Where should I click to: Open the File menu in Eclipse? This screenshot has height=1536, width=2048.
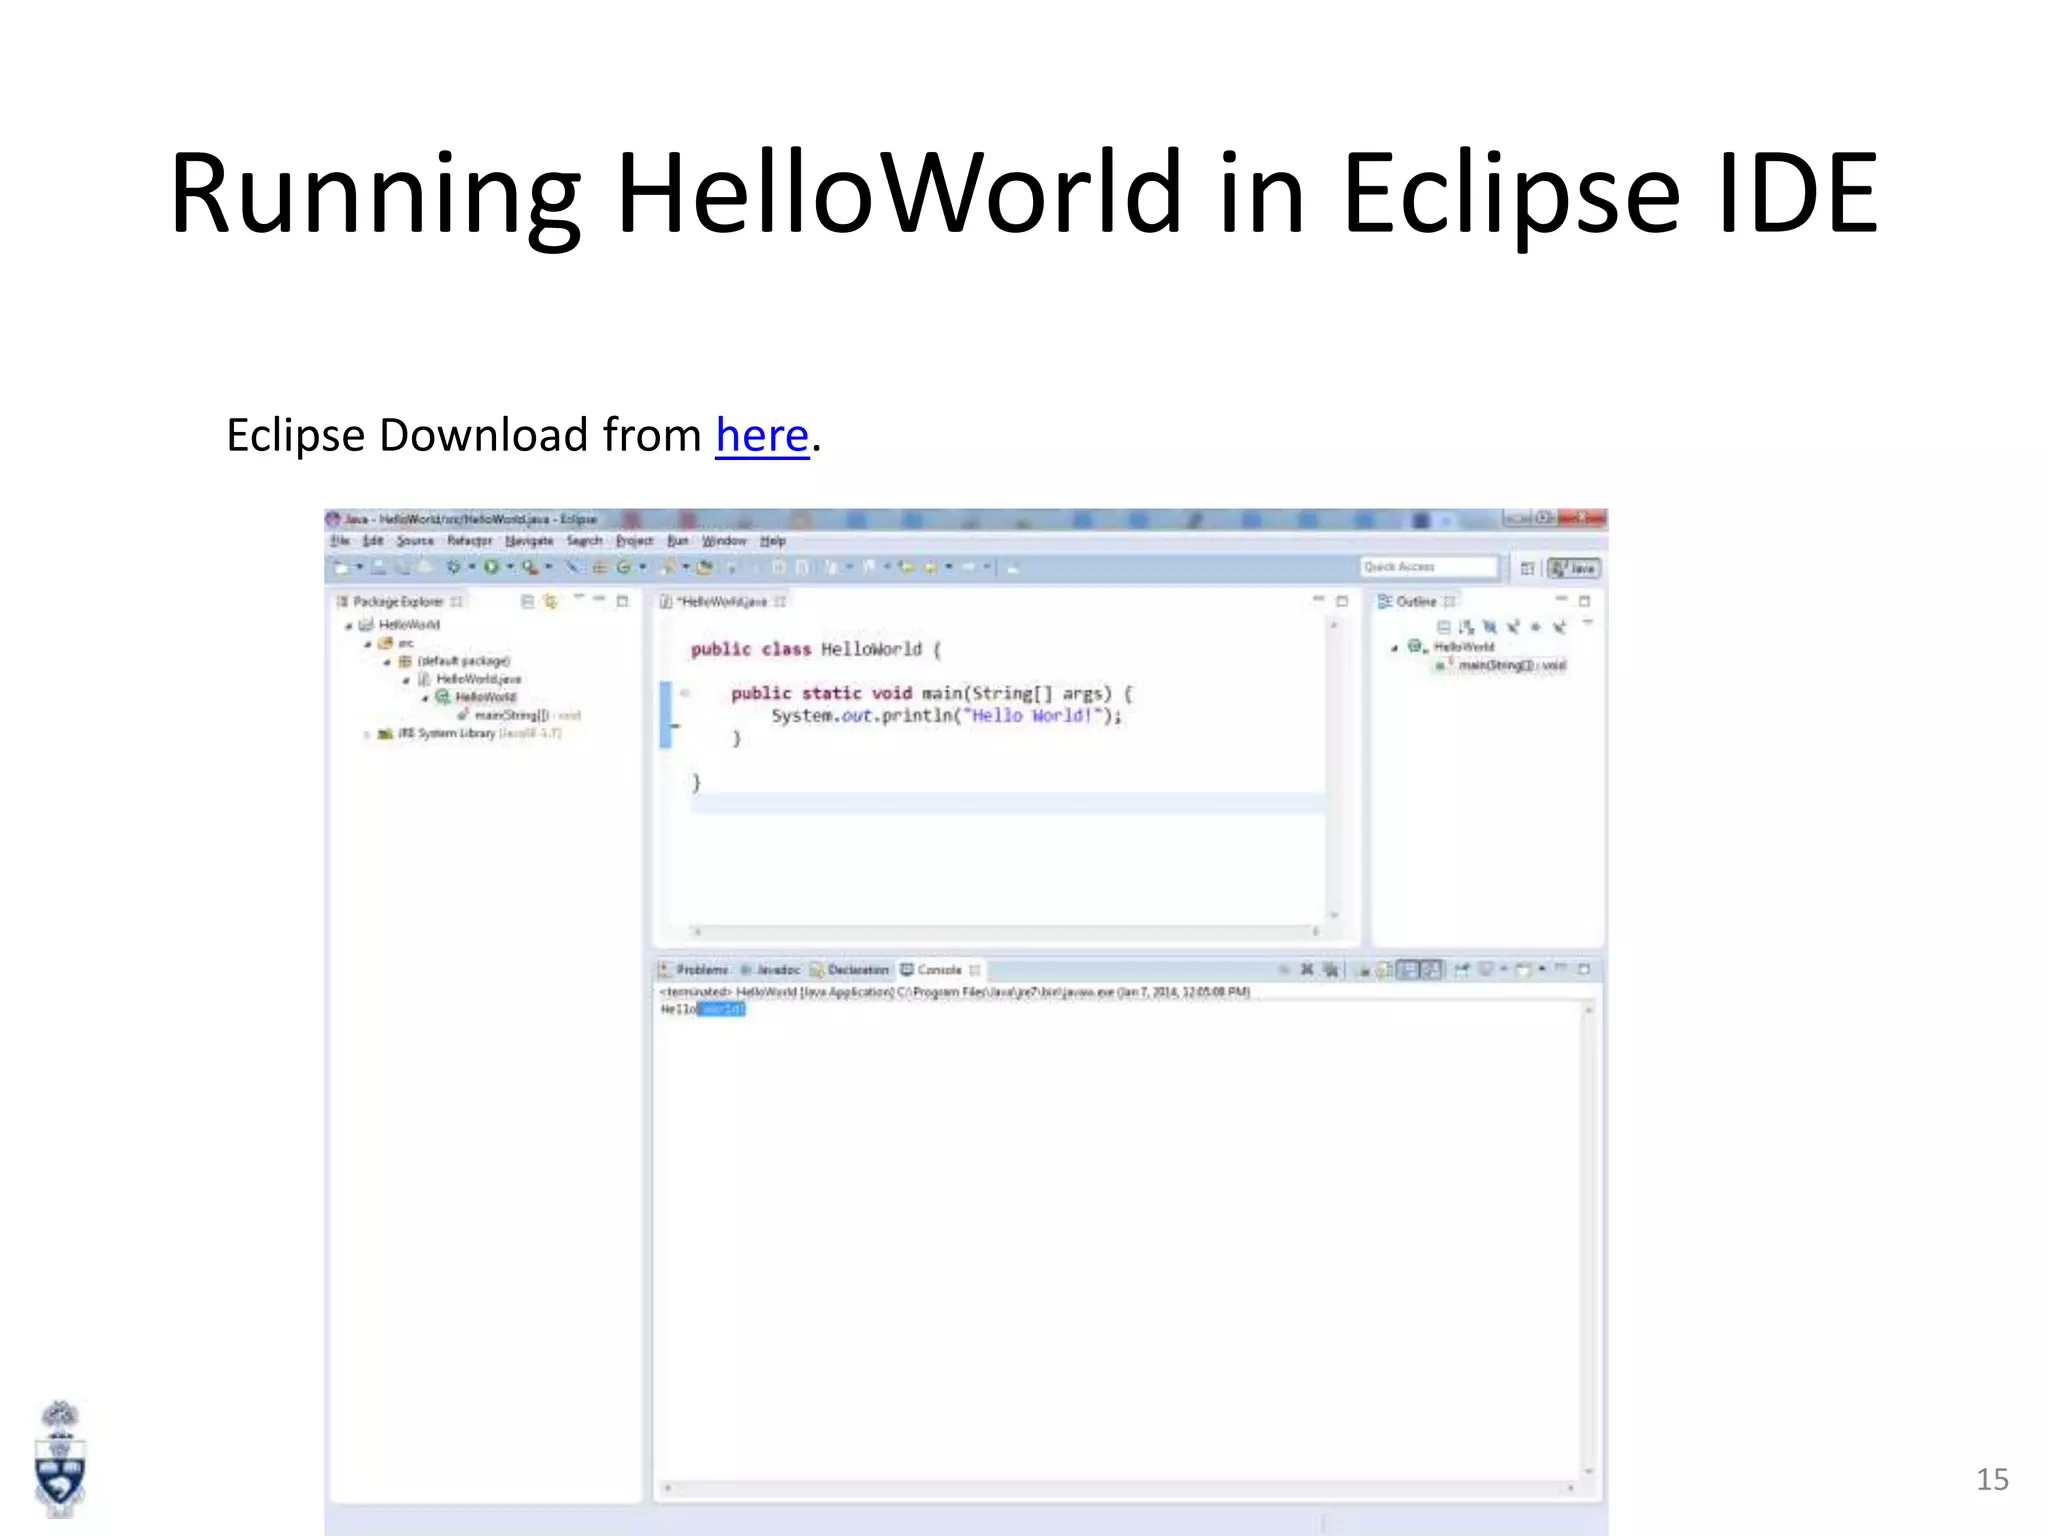coord(340,541)
